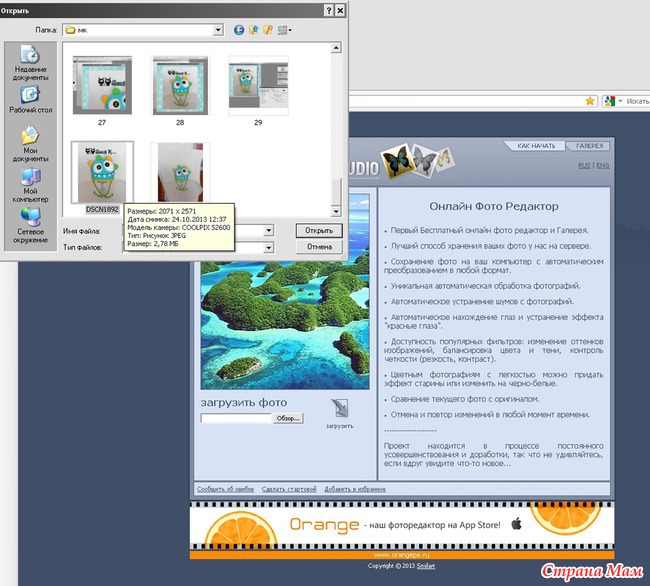Switch to the ГАЛЕРЕЯ tab
The image size is (650, 586).
pyautogui.click(x=590, y=146)
